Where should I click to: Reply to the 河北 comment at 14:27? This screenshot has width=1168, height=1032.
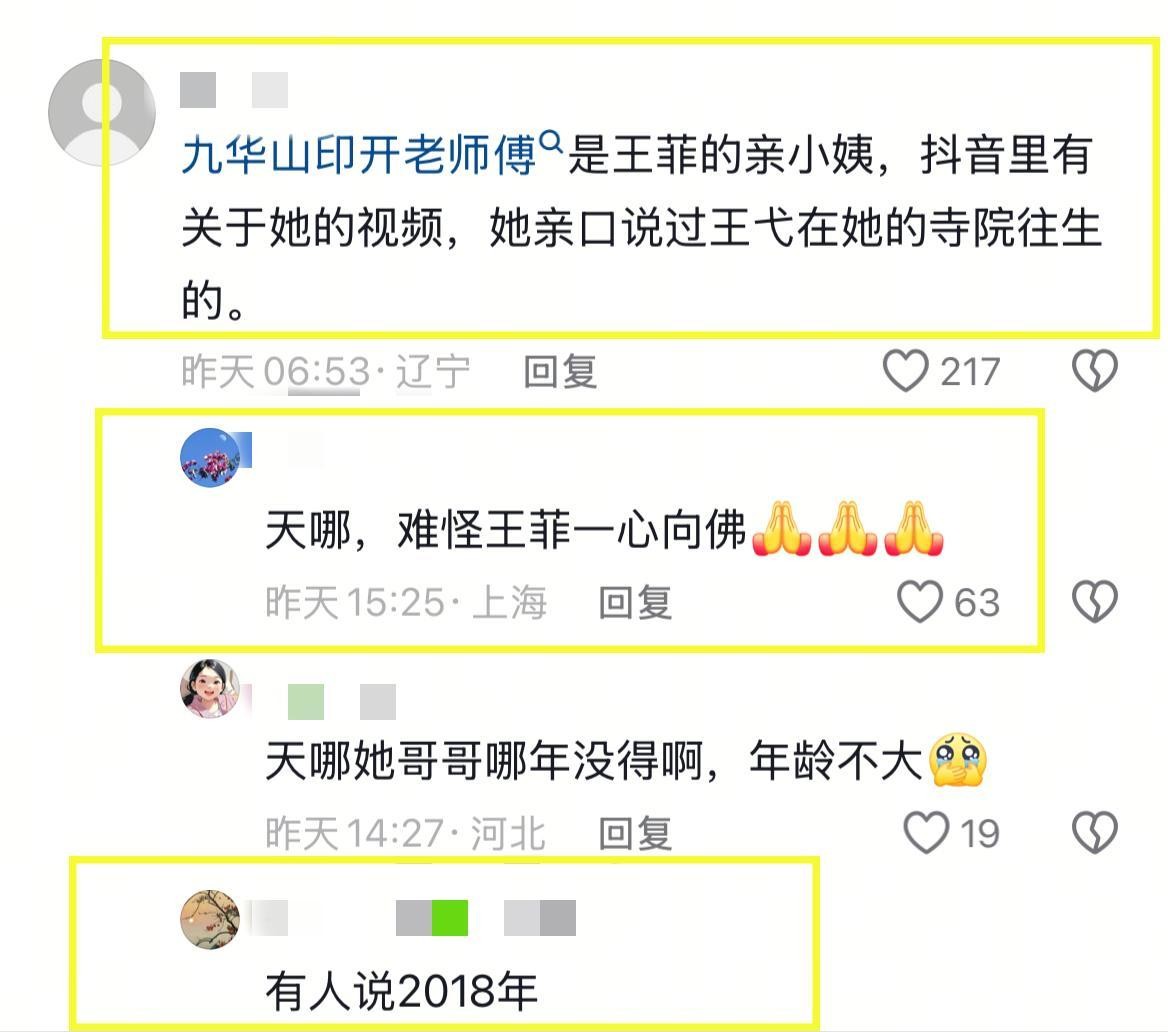(x=635, y=833)
